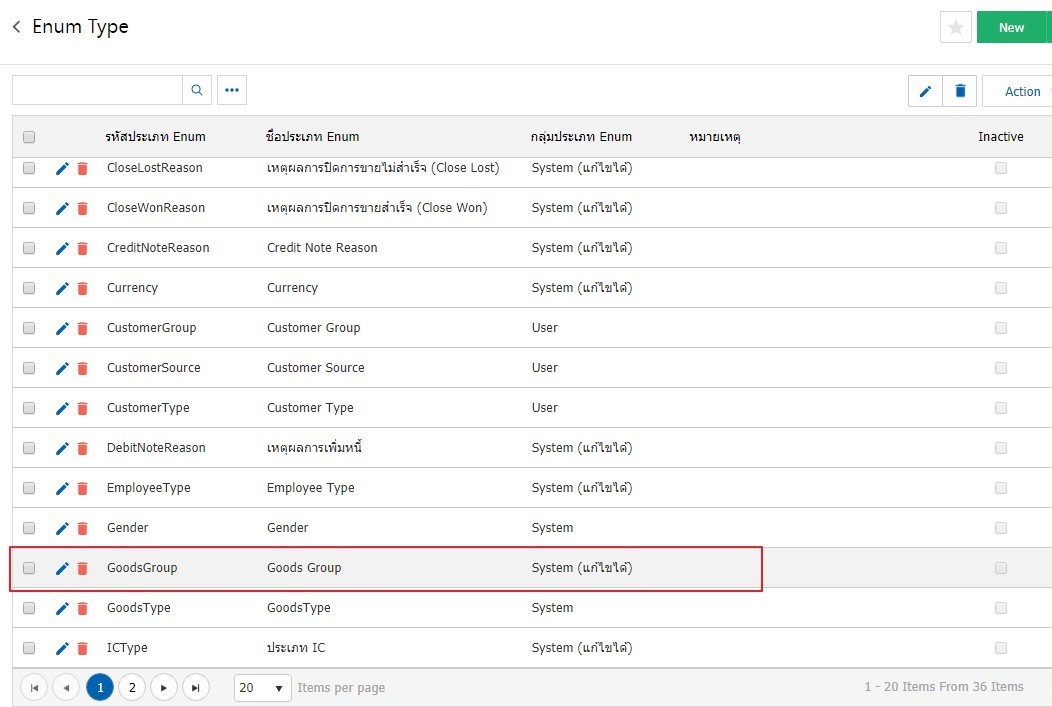Delete the CustomerSource row
The height and width of the screenshot is (707, 1052).
point(83,368)
